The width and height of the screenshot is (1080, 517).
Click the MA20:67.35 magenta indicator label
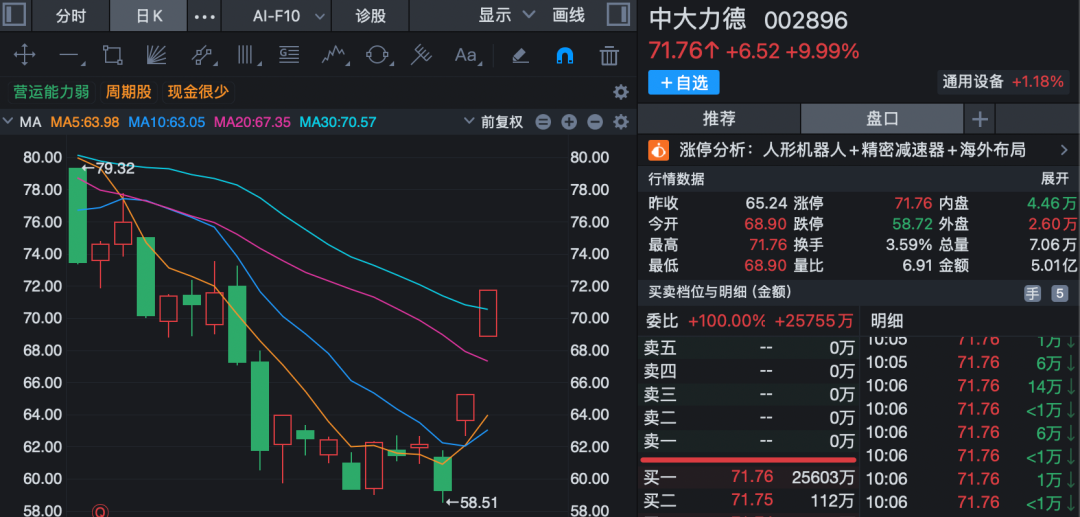(252, 123)
